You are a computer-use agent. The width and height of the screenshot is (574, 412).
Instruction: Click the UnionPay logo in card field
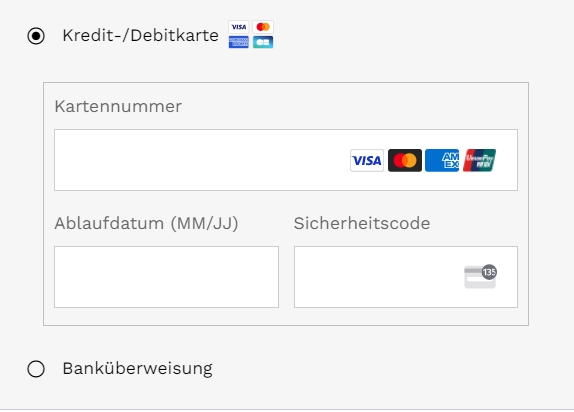tap(480, 160)
